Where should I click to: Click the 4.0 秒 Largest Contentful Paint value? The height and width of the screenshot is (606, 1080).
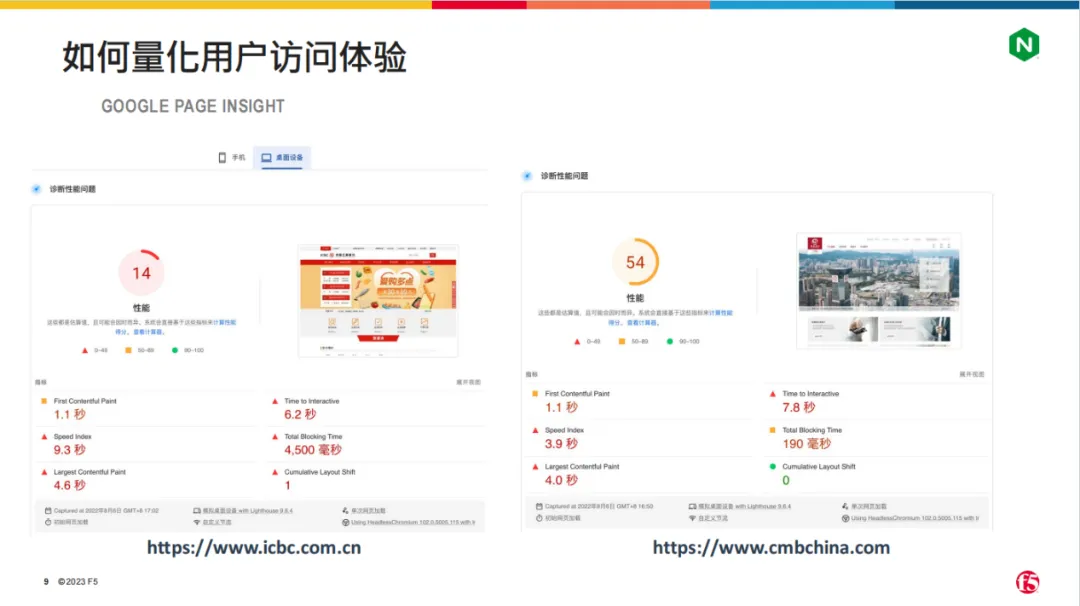[561, 480]
